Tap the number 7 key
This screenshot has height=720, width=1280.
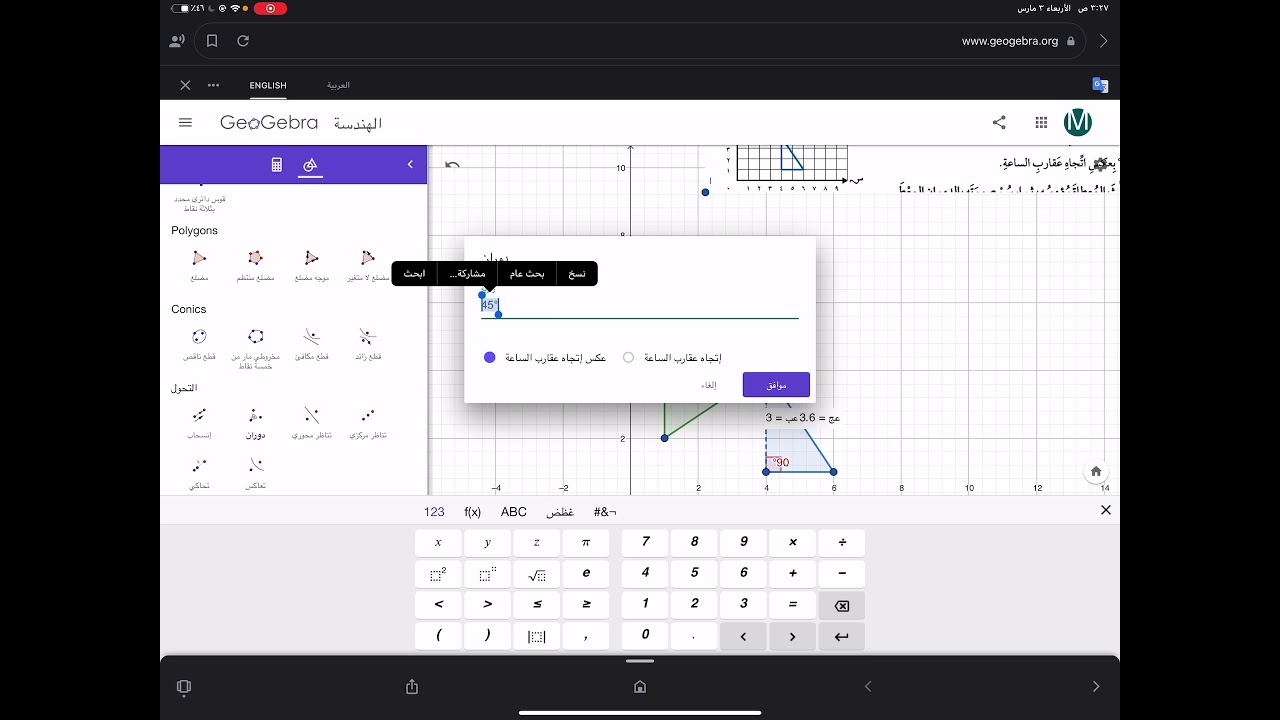click(x=646, y=543)
